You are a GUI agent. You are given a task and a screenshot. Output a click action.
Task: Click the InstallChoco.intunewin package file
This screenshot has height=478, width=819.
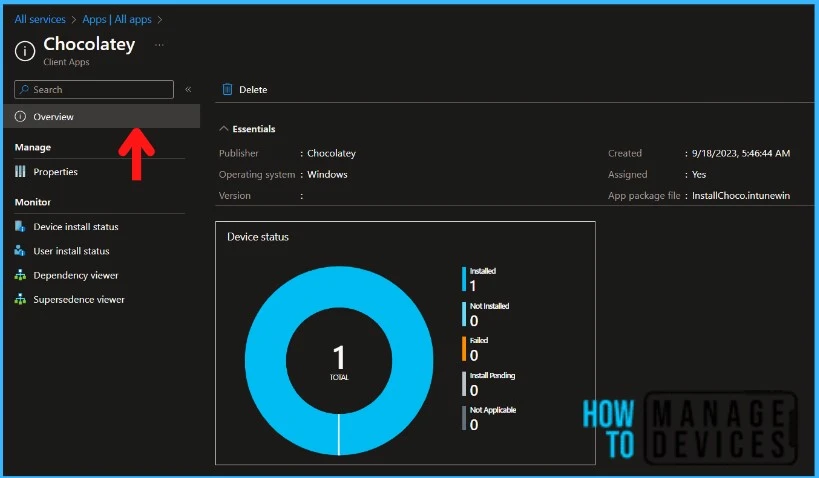click(x=741, y=195)
